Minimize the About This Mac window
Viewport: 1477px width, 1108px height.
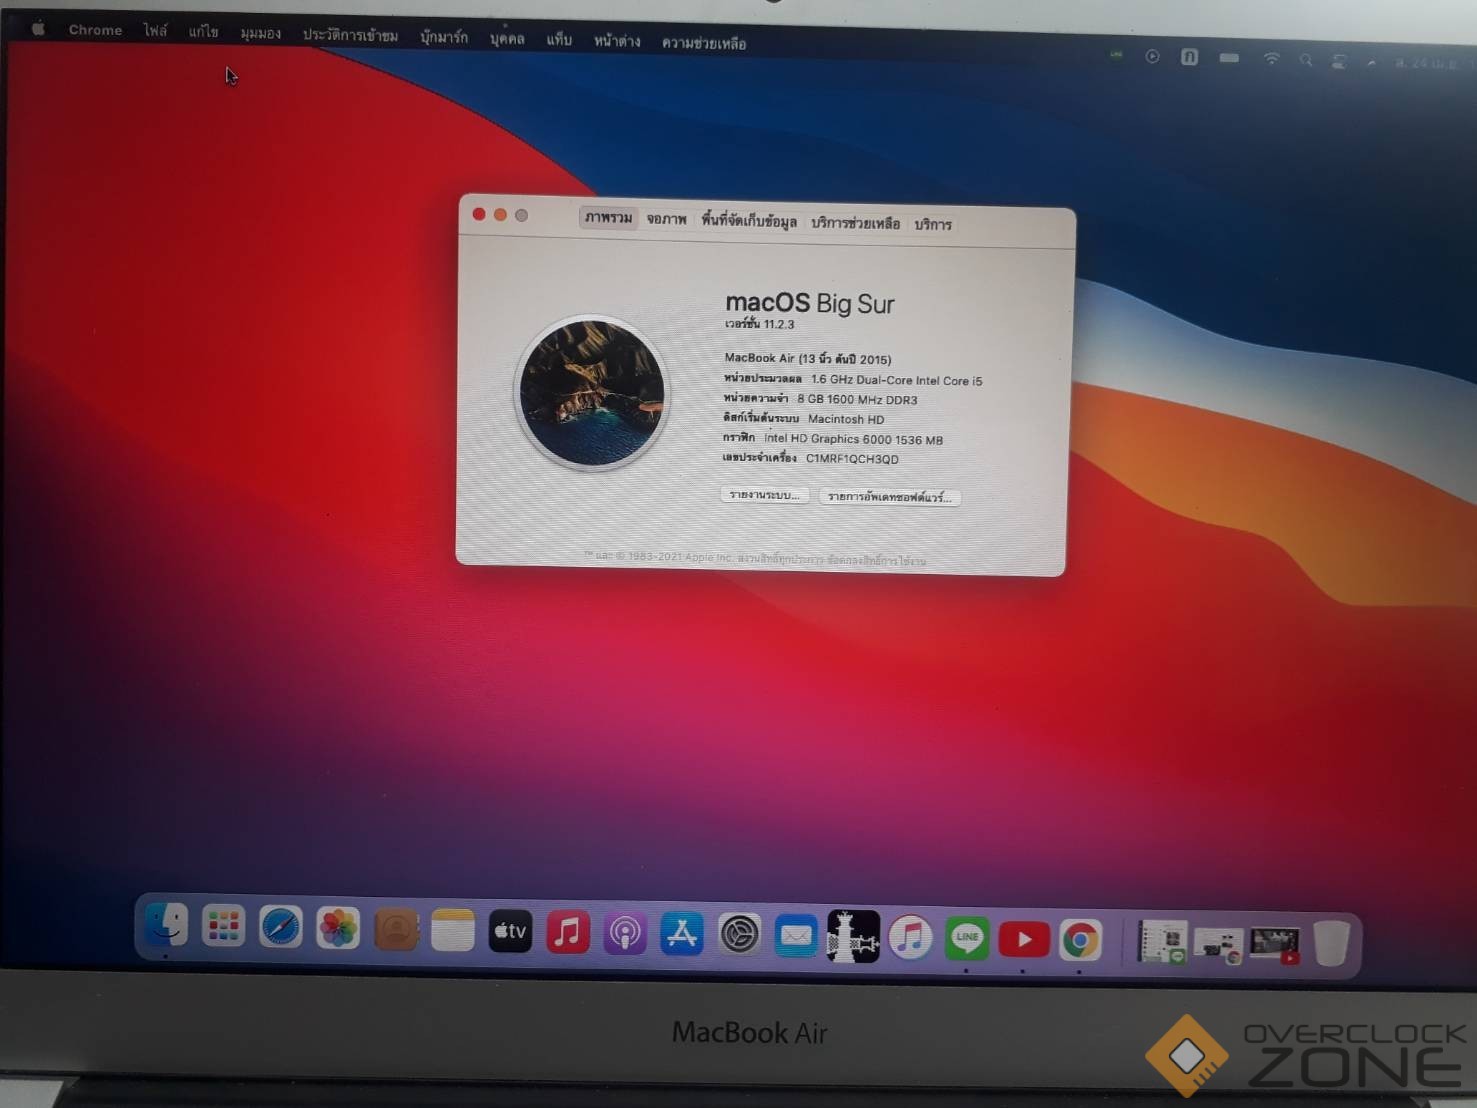tap(500, 215)
